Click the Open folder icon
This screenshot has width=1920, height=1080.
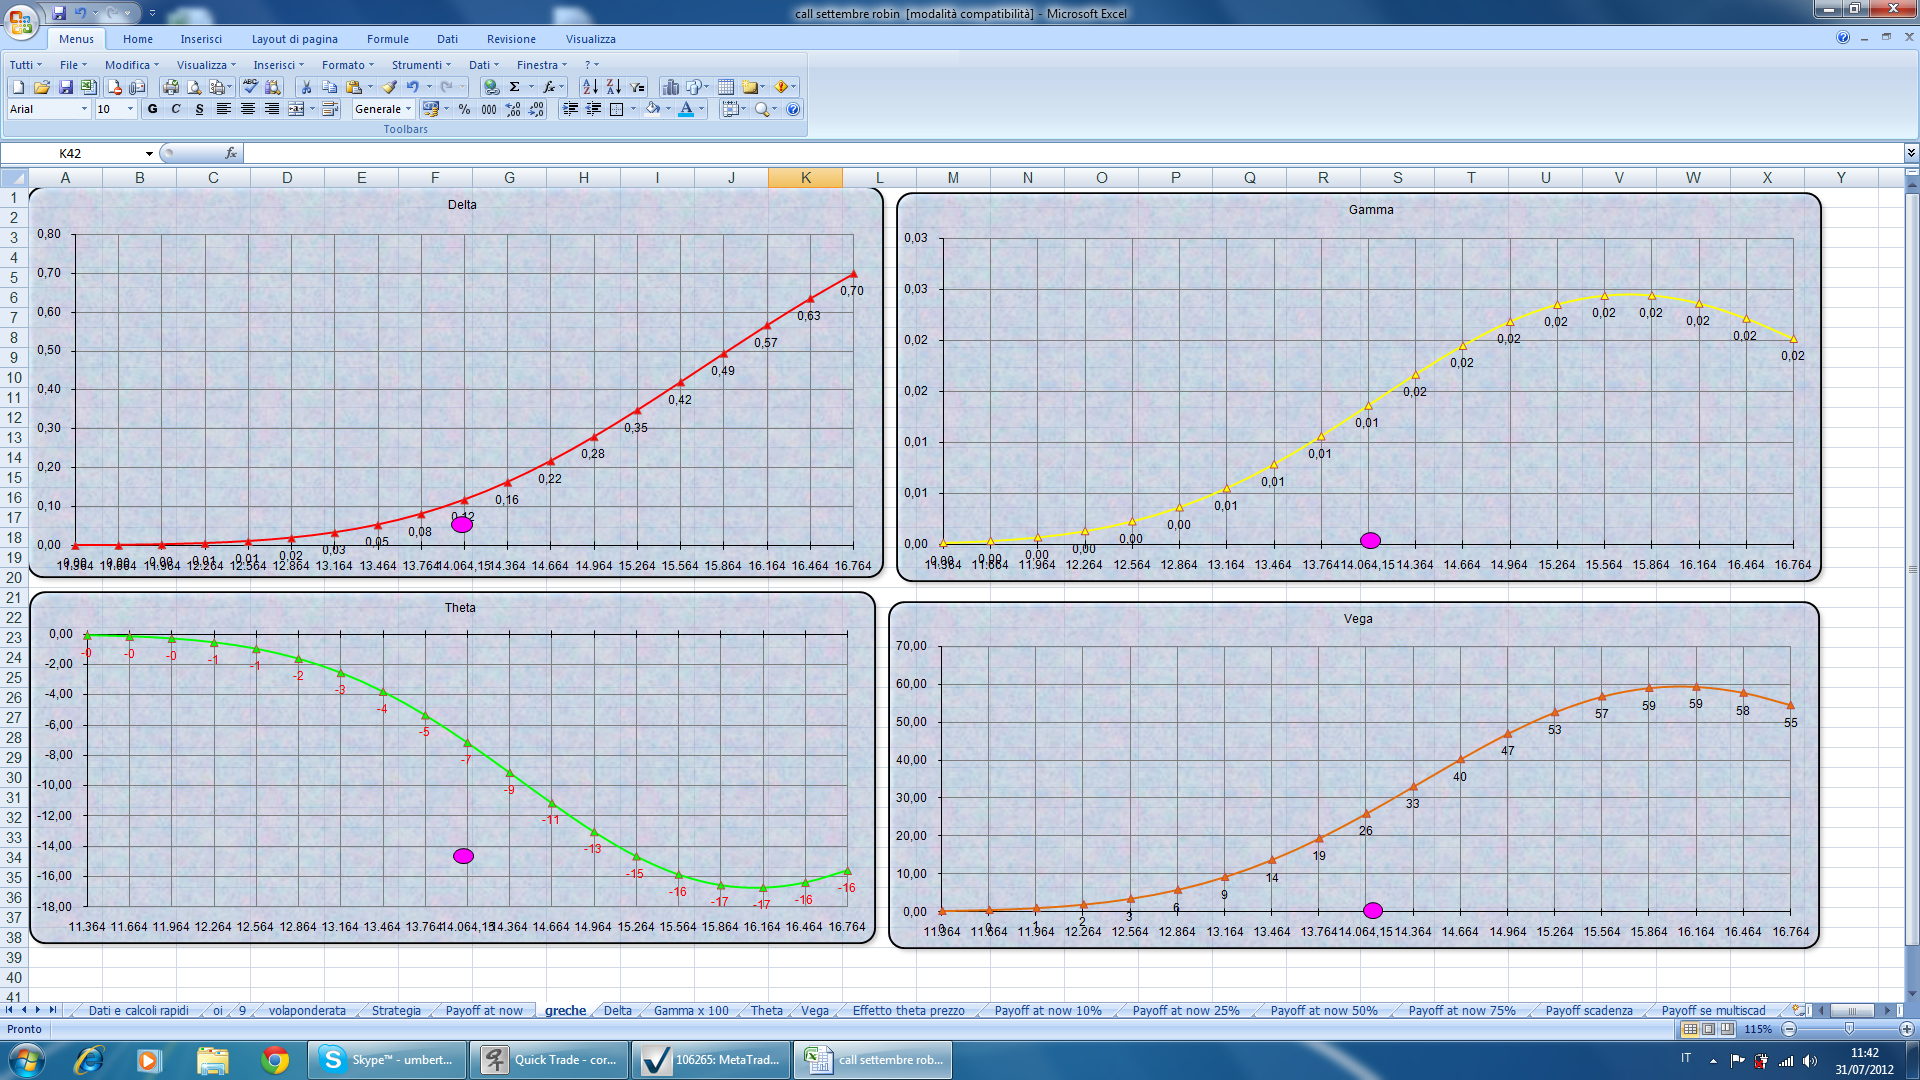pyautogui.click(x=42, y=87)
